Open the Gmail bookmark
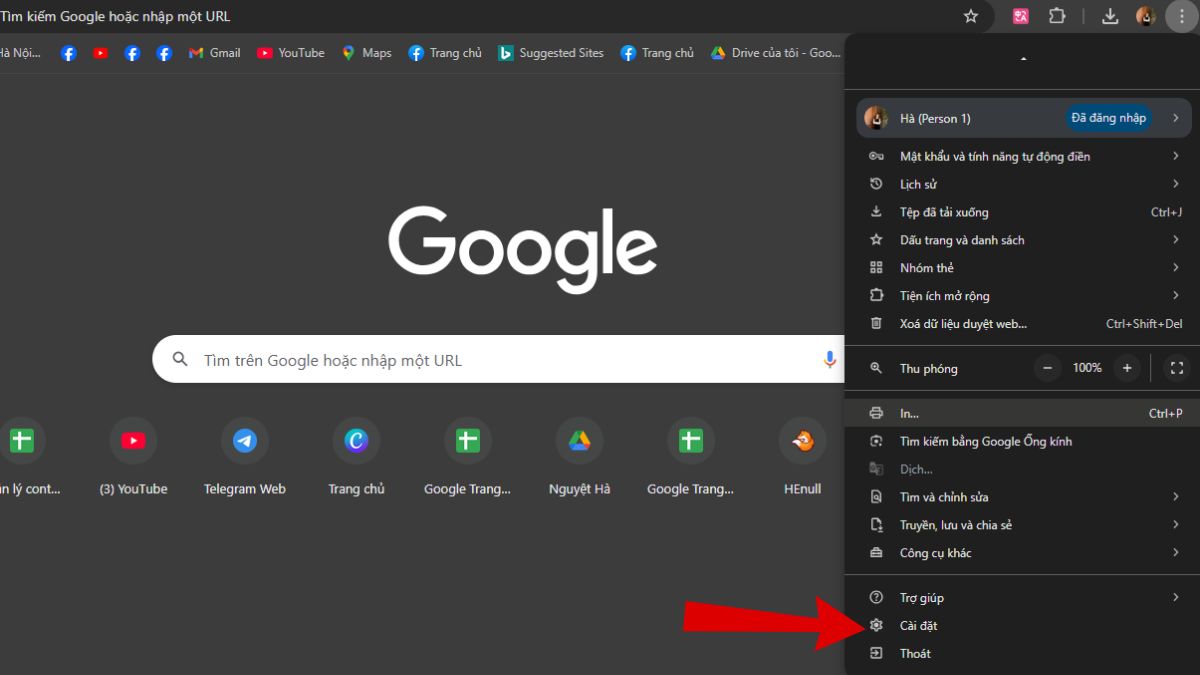The image size is (1200, 675). coord(214,53)
